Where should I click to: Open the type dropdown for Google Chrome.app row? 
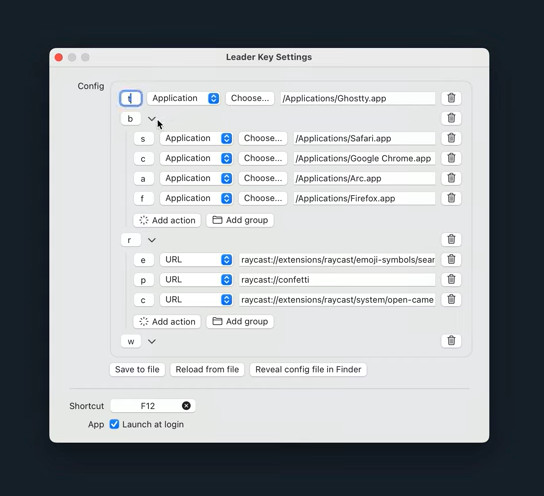(196, 158)
